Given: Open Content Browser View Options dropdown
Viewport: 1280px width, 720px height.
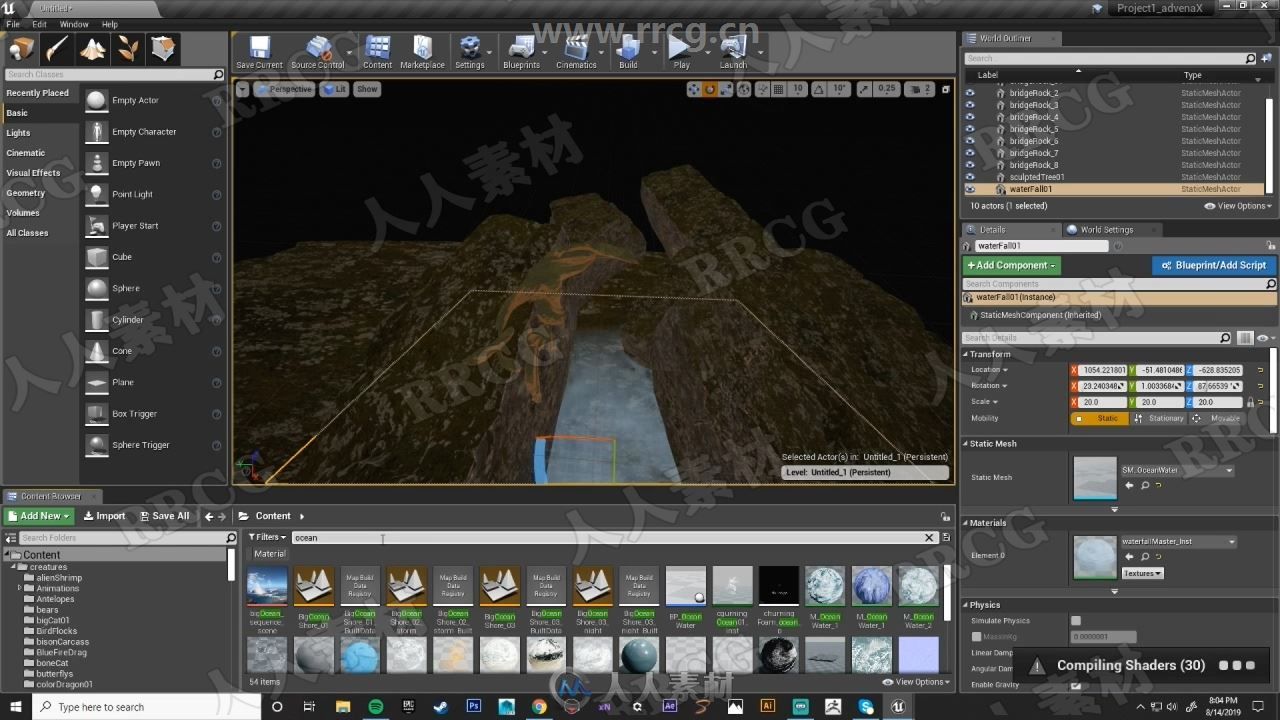Looking at the screenshot, I should (916, 682).
